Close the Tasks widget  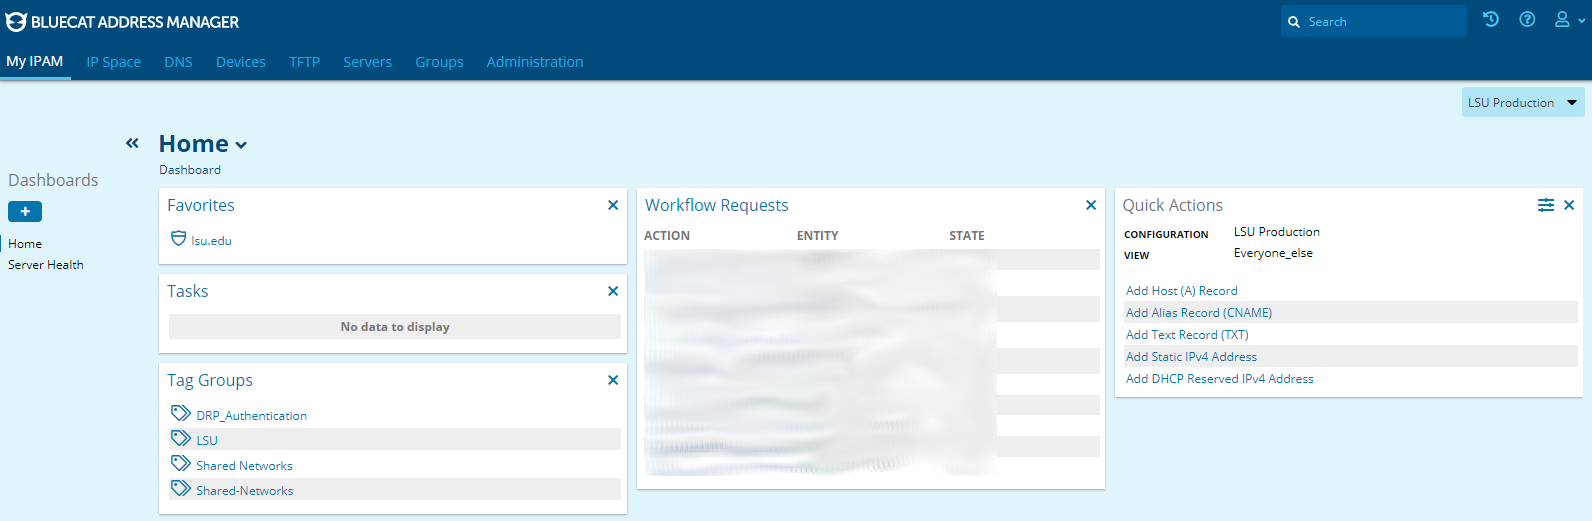(613, 291)
